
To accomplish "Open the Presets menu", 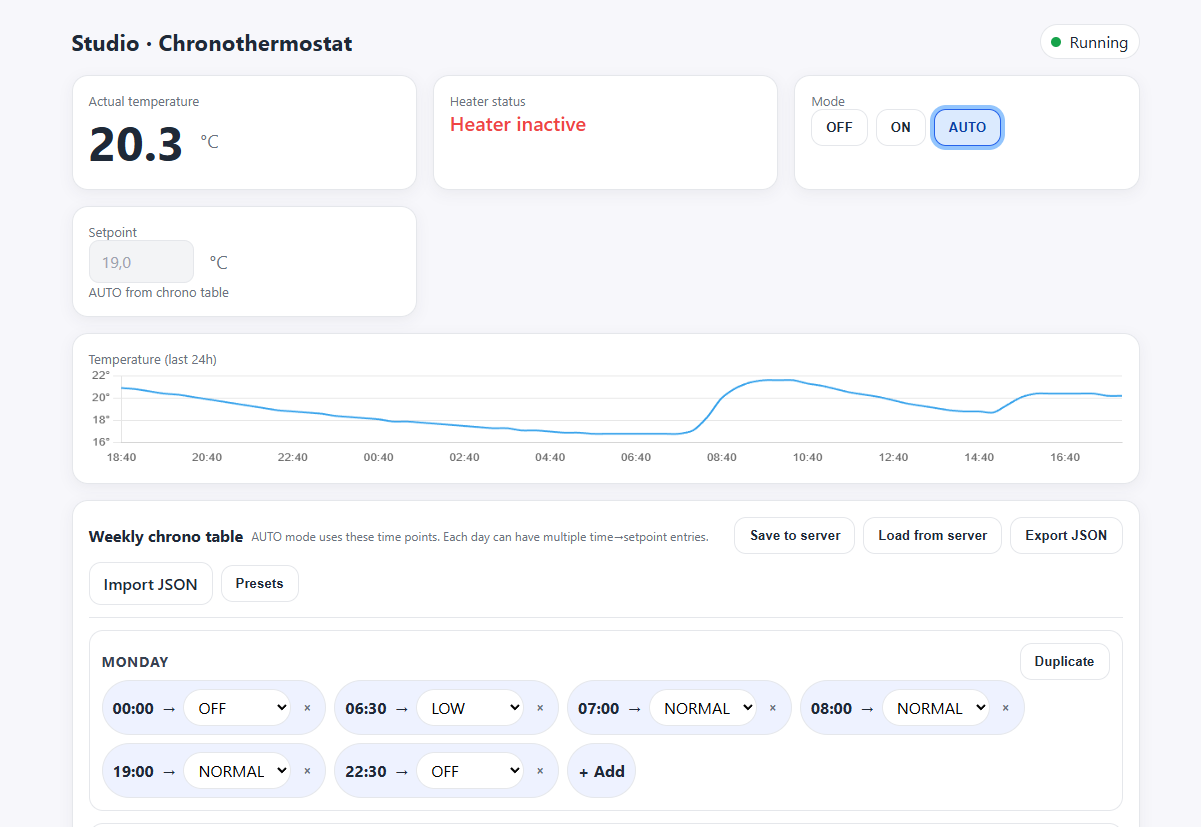I will (x=259, y=583).
